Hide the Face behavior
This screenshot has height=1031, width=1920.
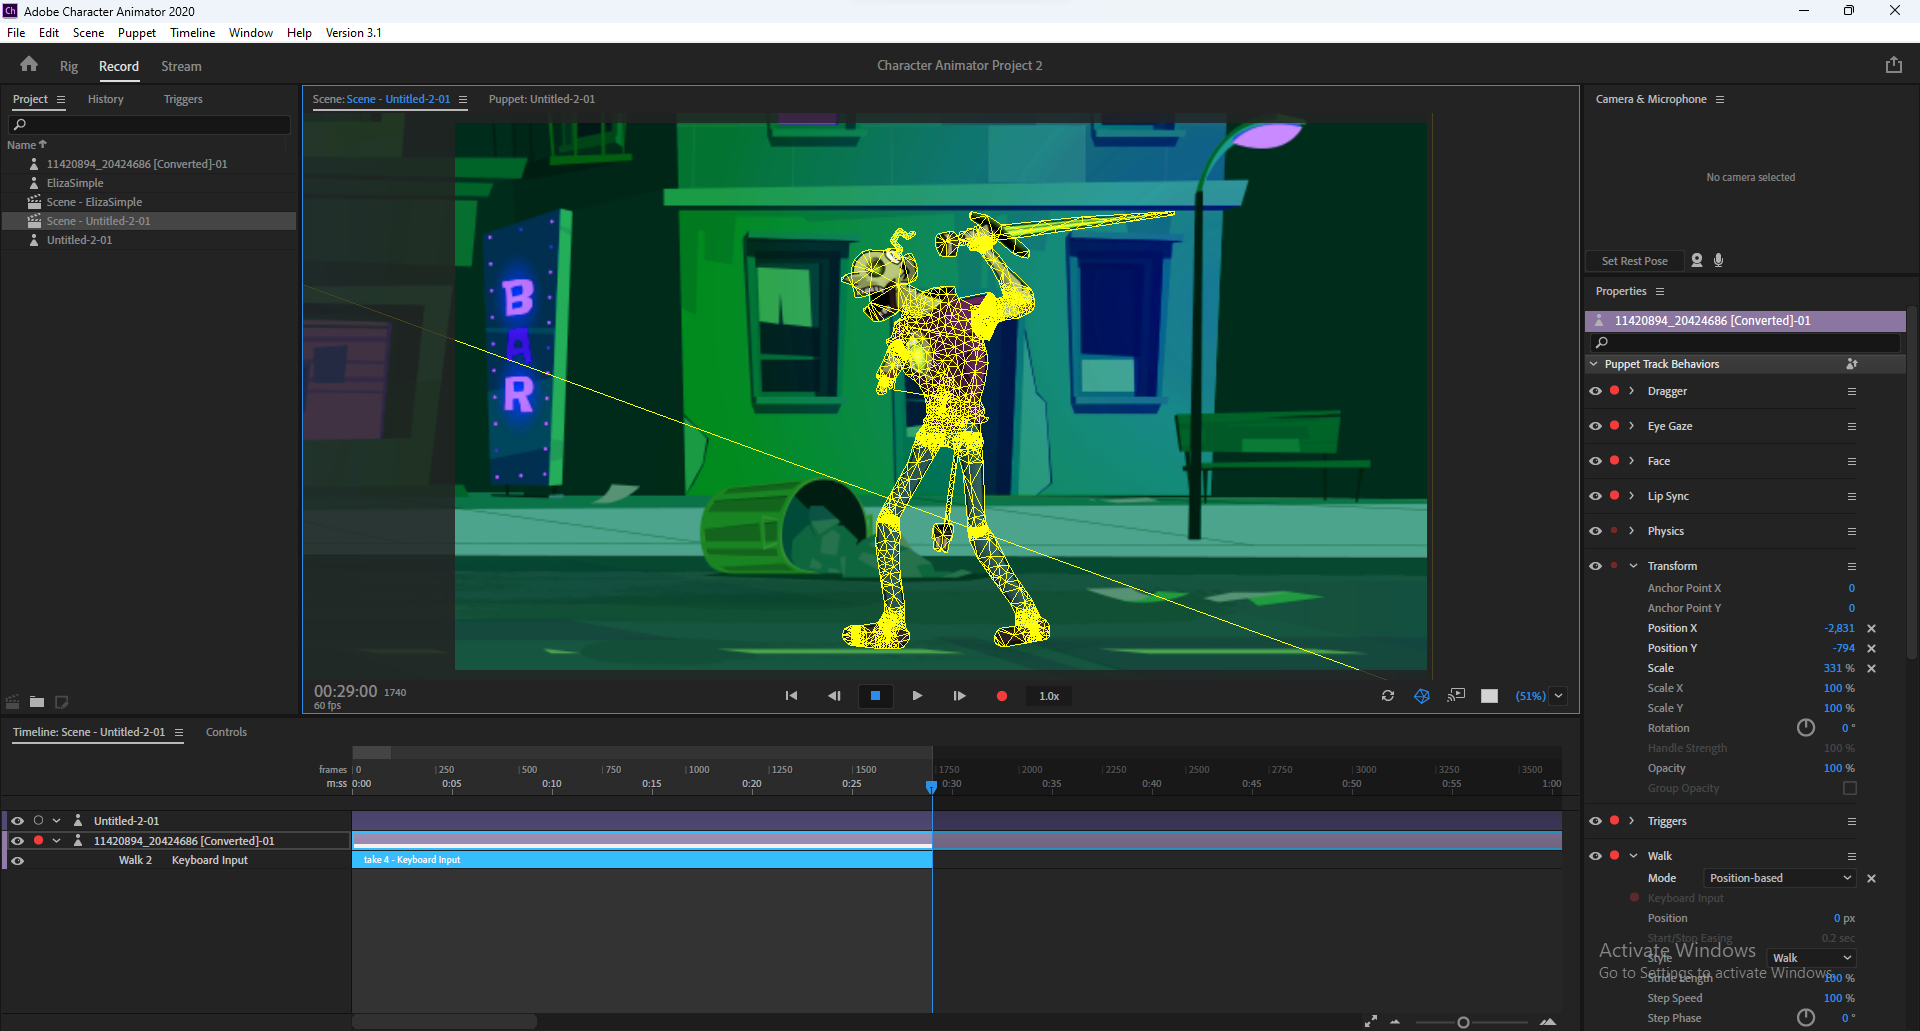[x=1595, y=461]
